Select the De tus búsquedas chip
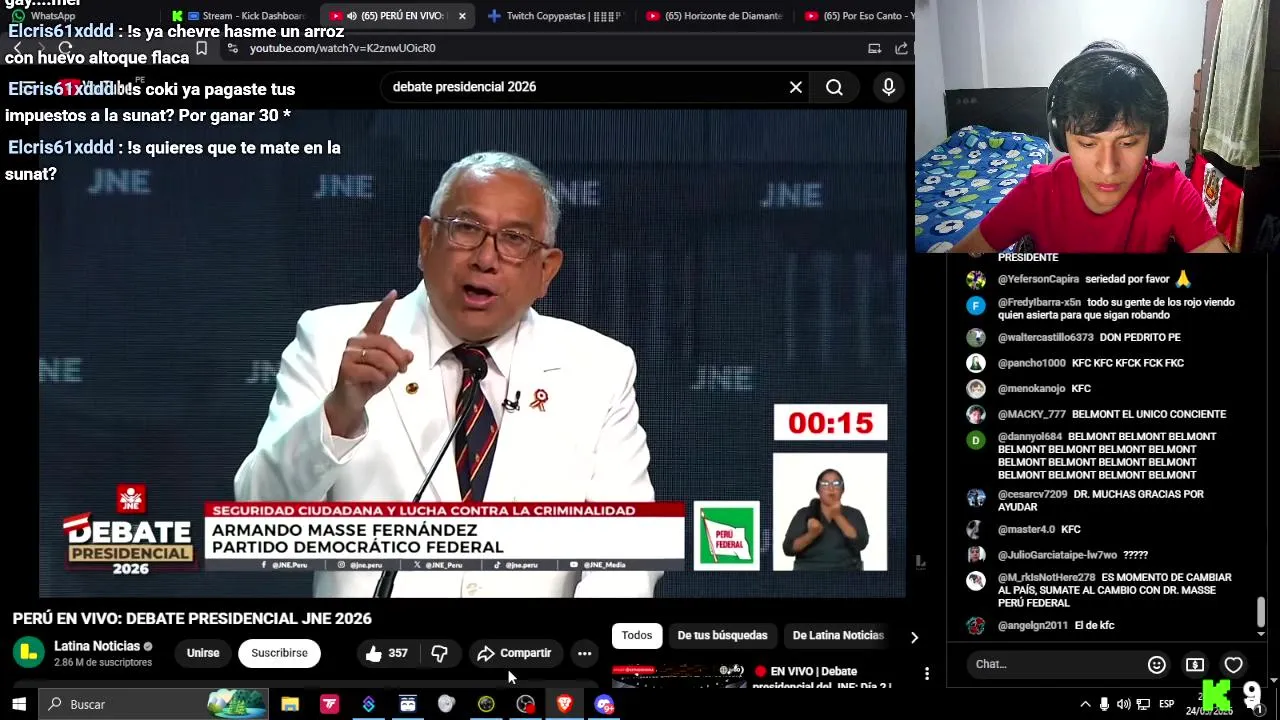Image resolution: width=1280 pixels, height=720 pixels. coord(722,635)
